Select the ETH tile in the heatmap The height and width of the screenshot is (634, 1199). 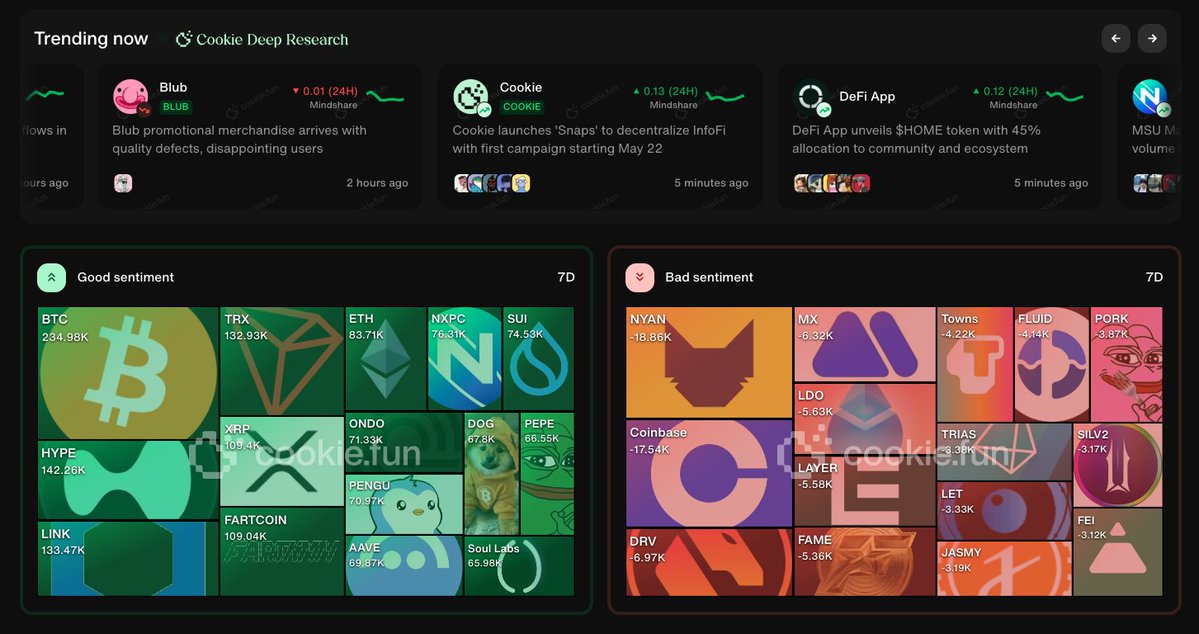point(385,359)
